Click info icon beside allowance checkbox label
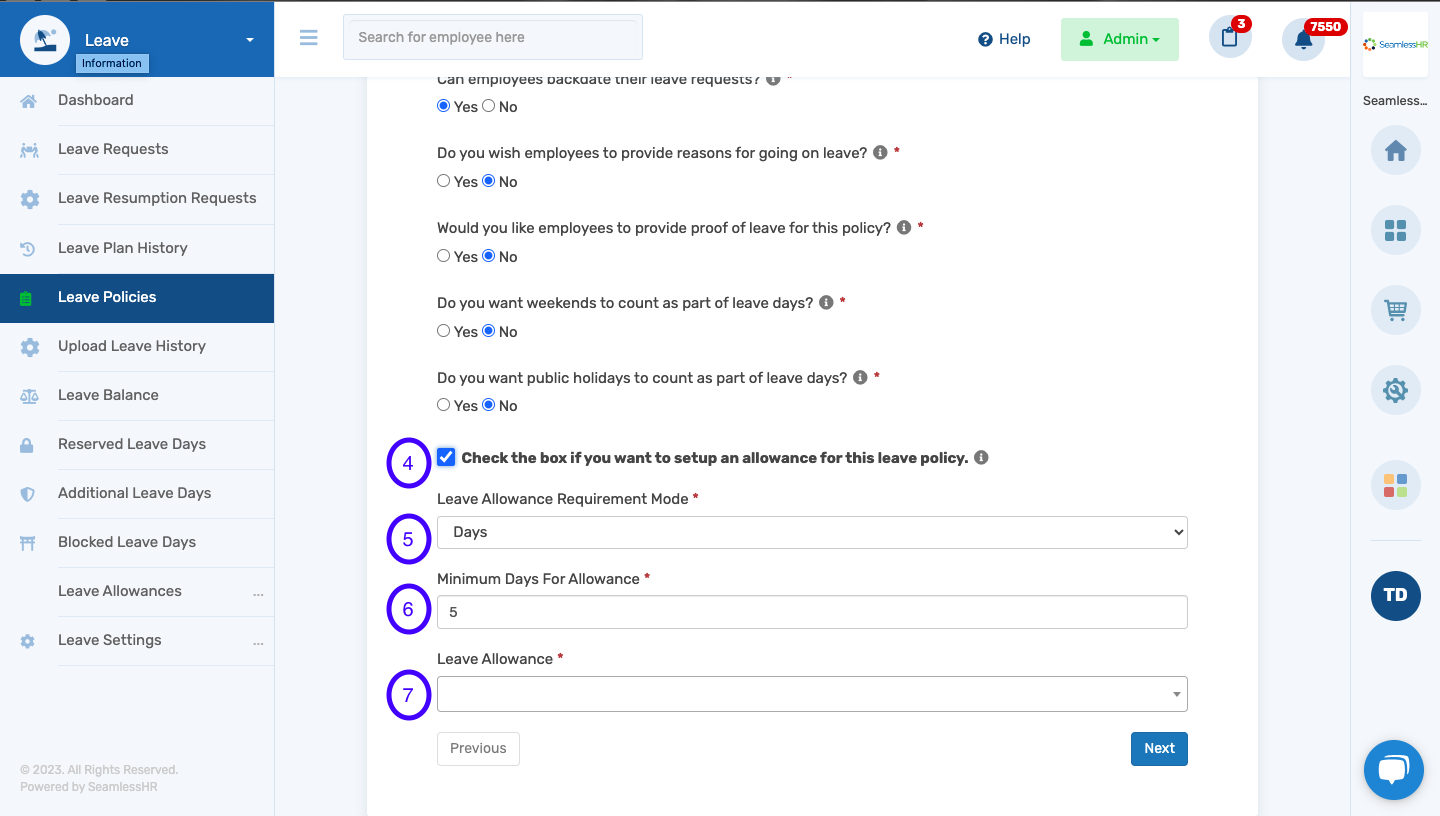The width and height of the screenshot is (1440, 816). click(981, 458)
